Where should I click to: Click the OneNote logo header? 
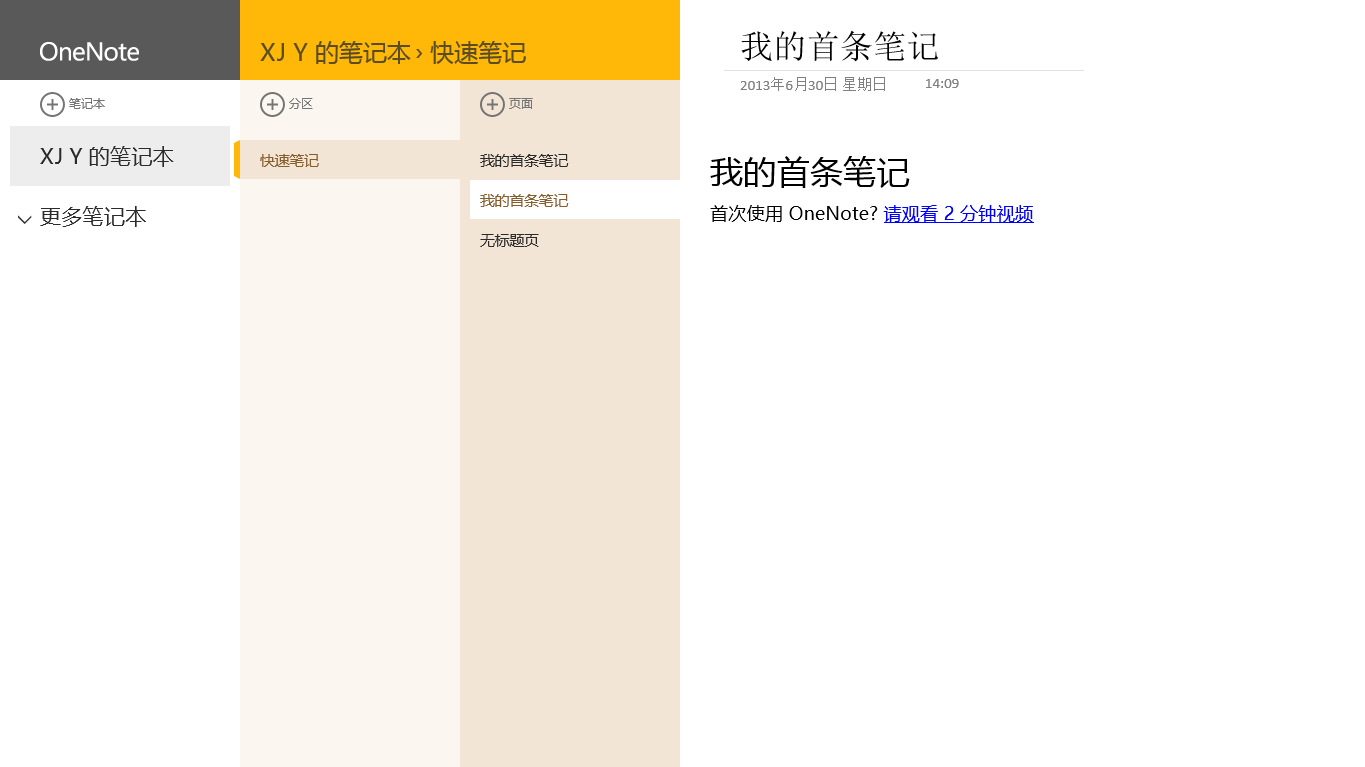pos(90,52)
